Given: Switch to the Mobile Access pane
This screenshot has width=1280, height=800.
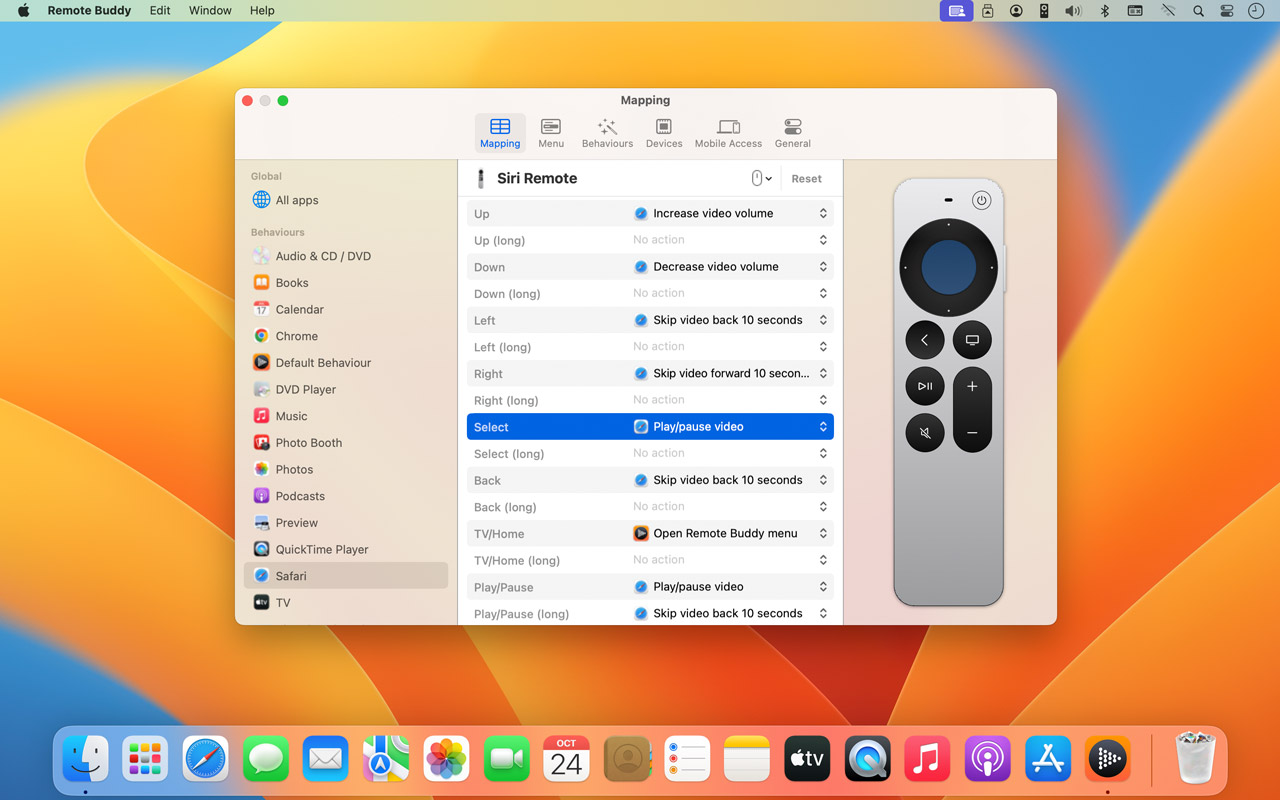Looking at the screenshot, I should (728, 132).
